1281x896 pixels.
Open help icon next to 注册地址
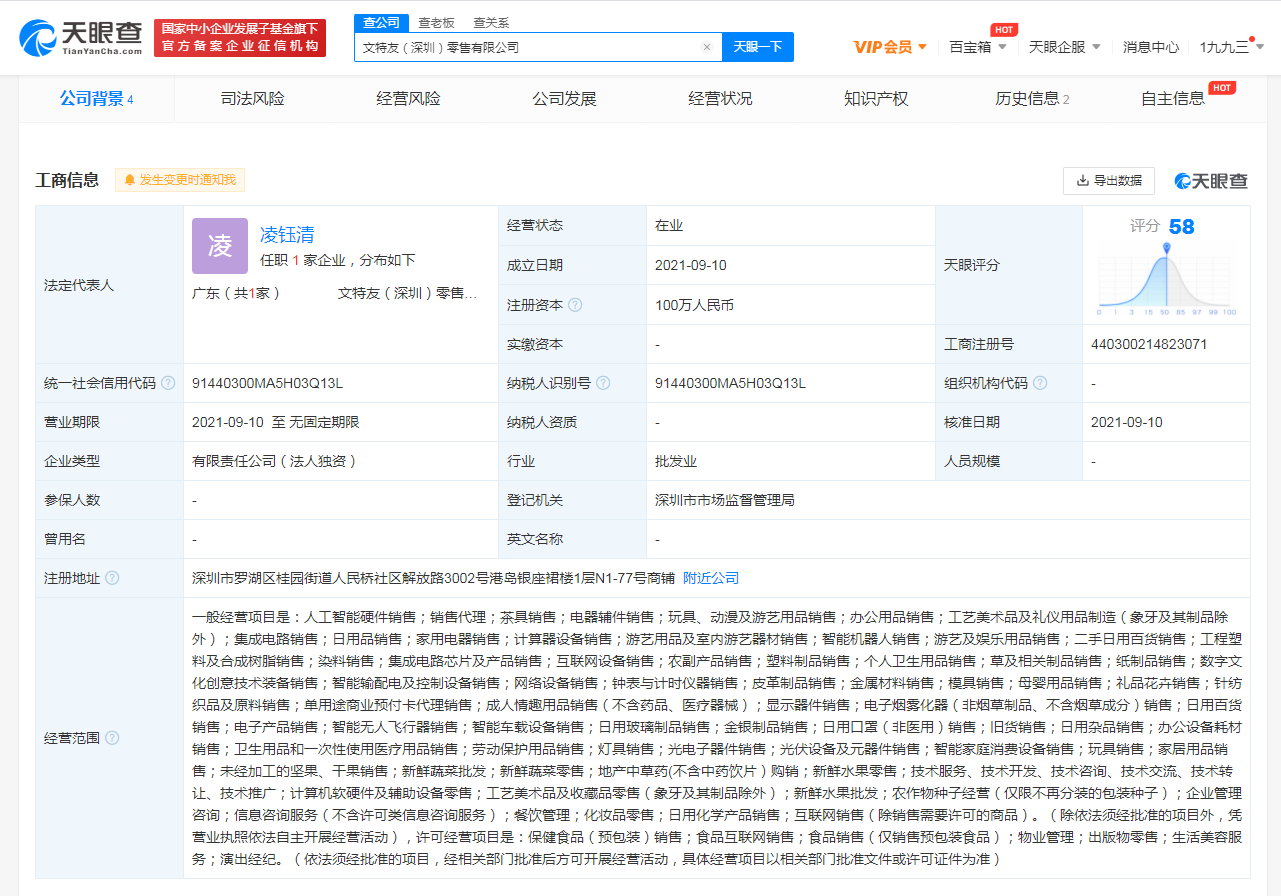tap(112, 578)
